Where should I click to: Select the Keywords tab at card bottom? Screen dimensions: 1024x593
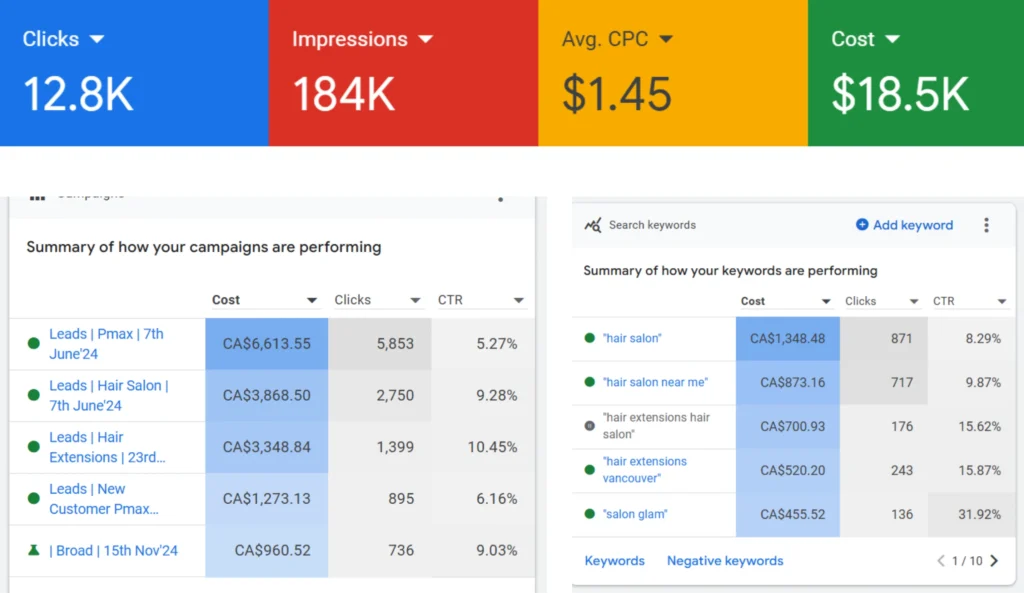pyautogui.click(x=614, y=561)
